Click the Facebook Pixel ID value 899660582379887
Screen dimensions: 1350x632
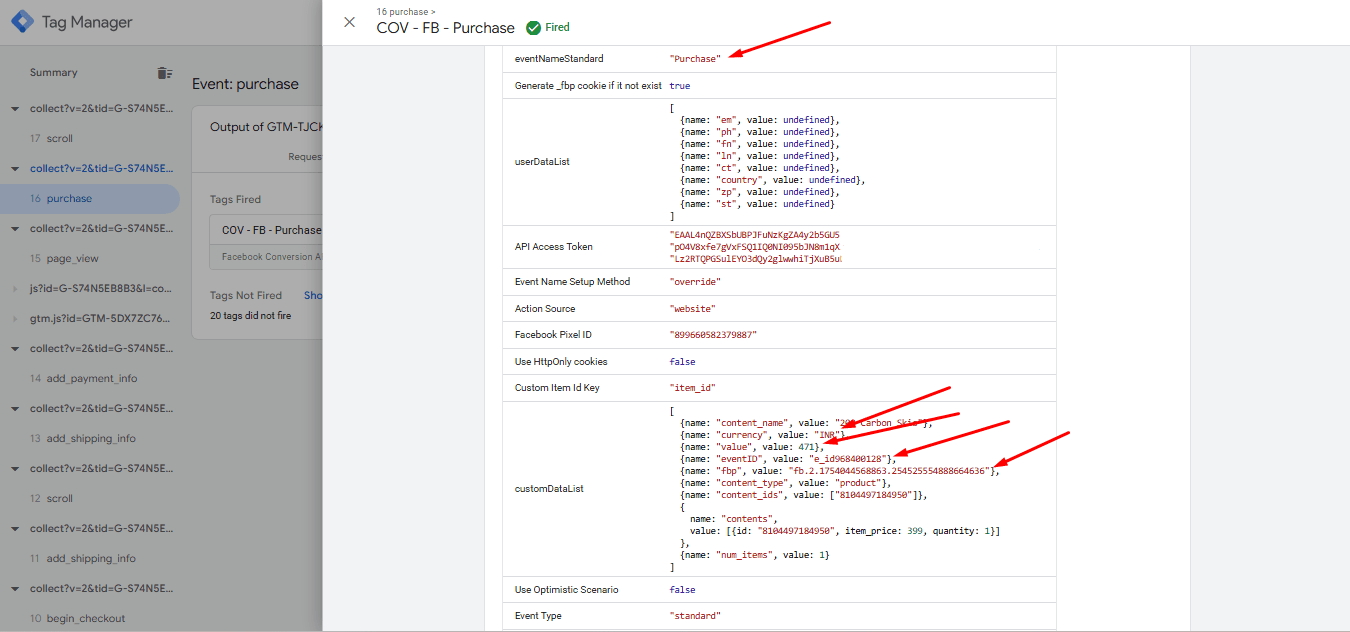pos(713,335)
